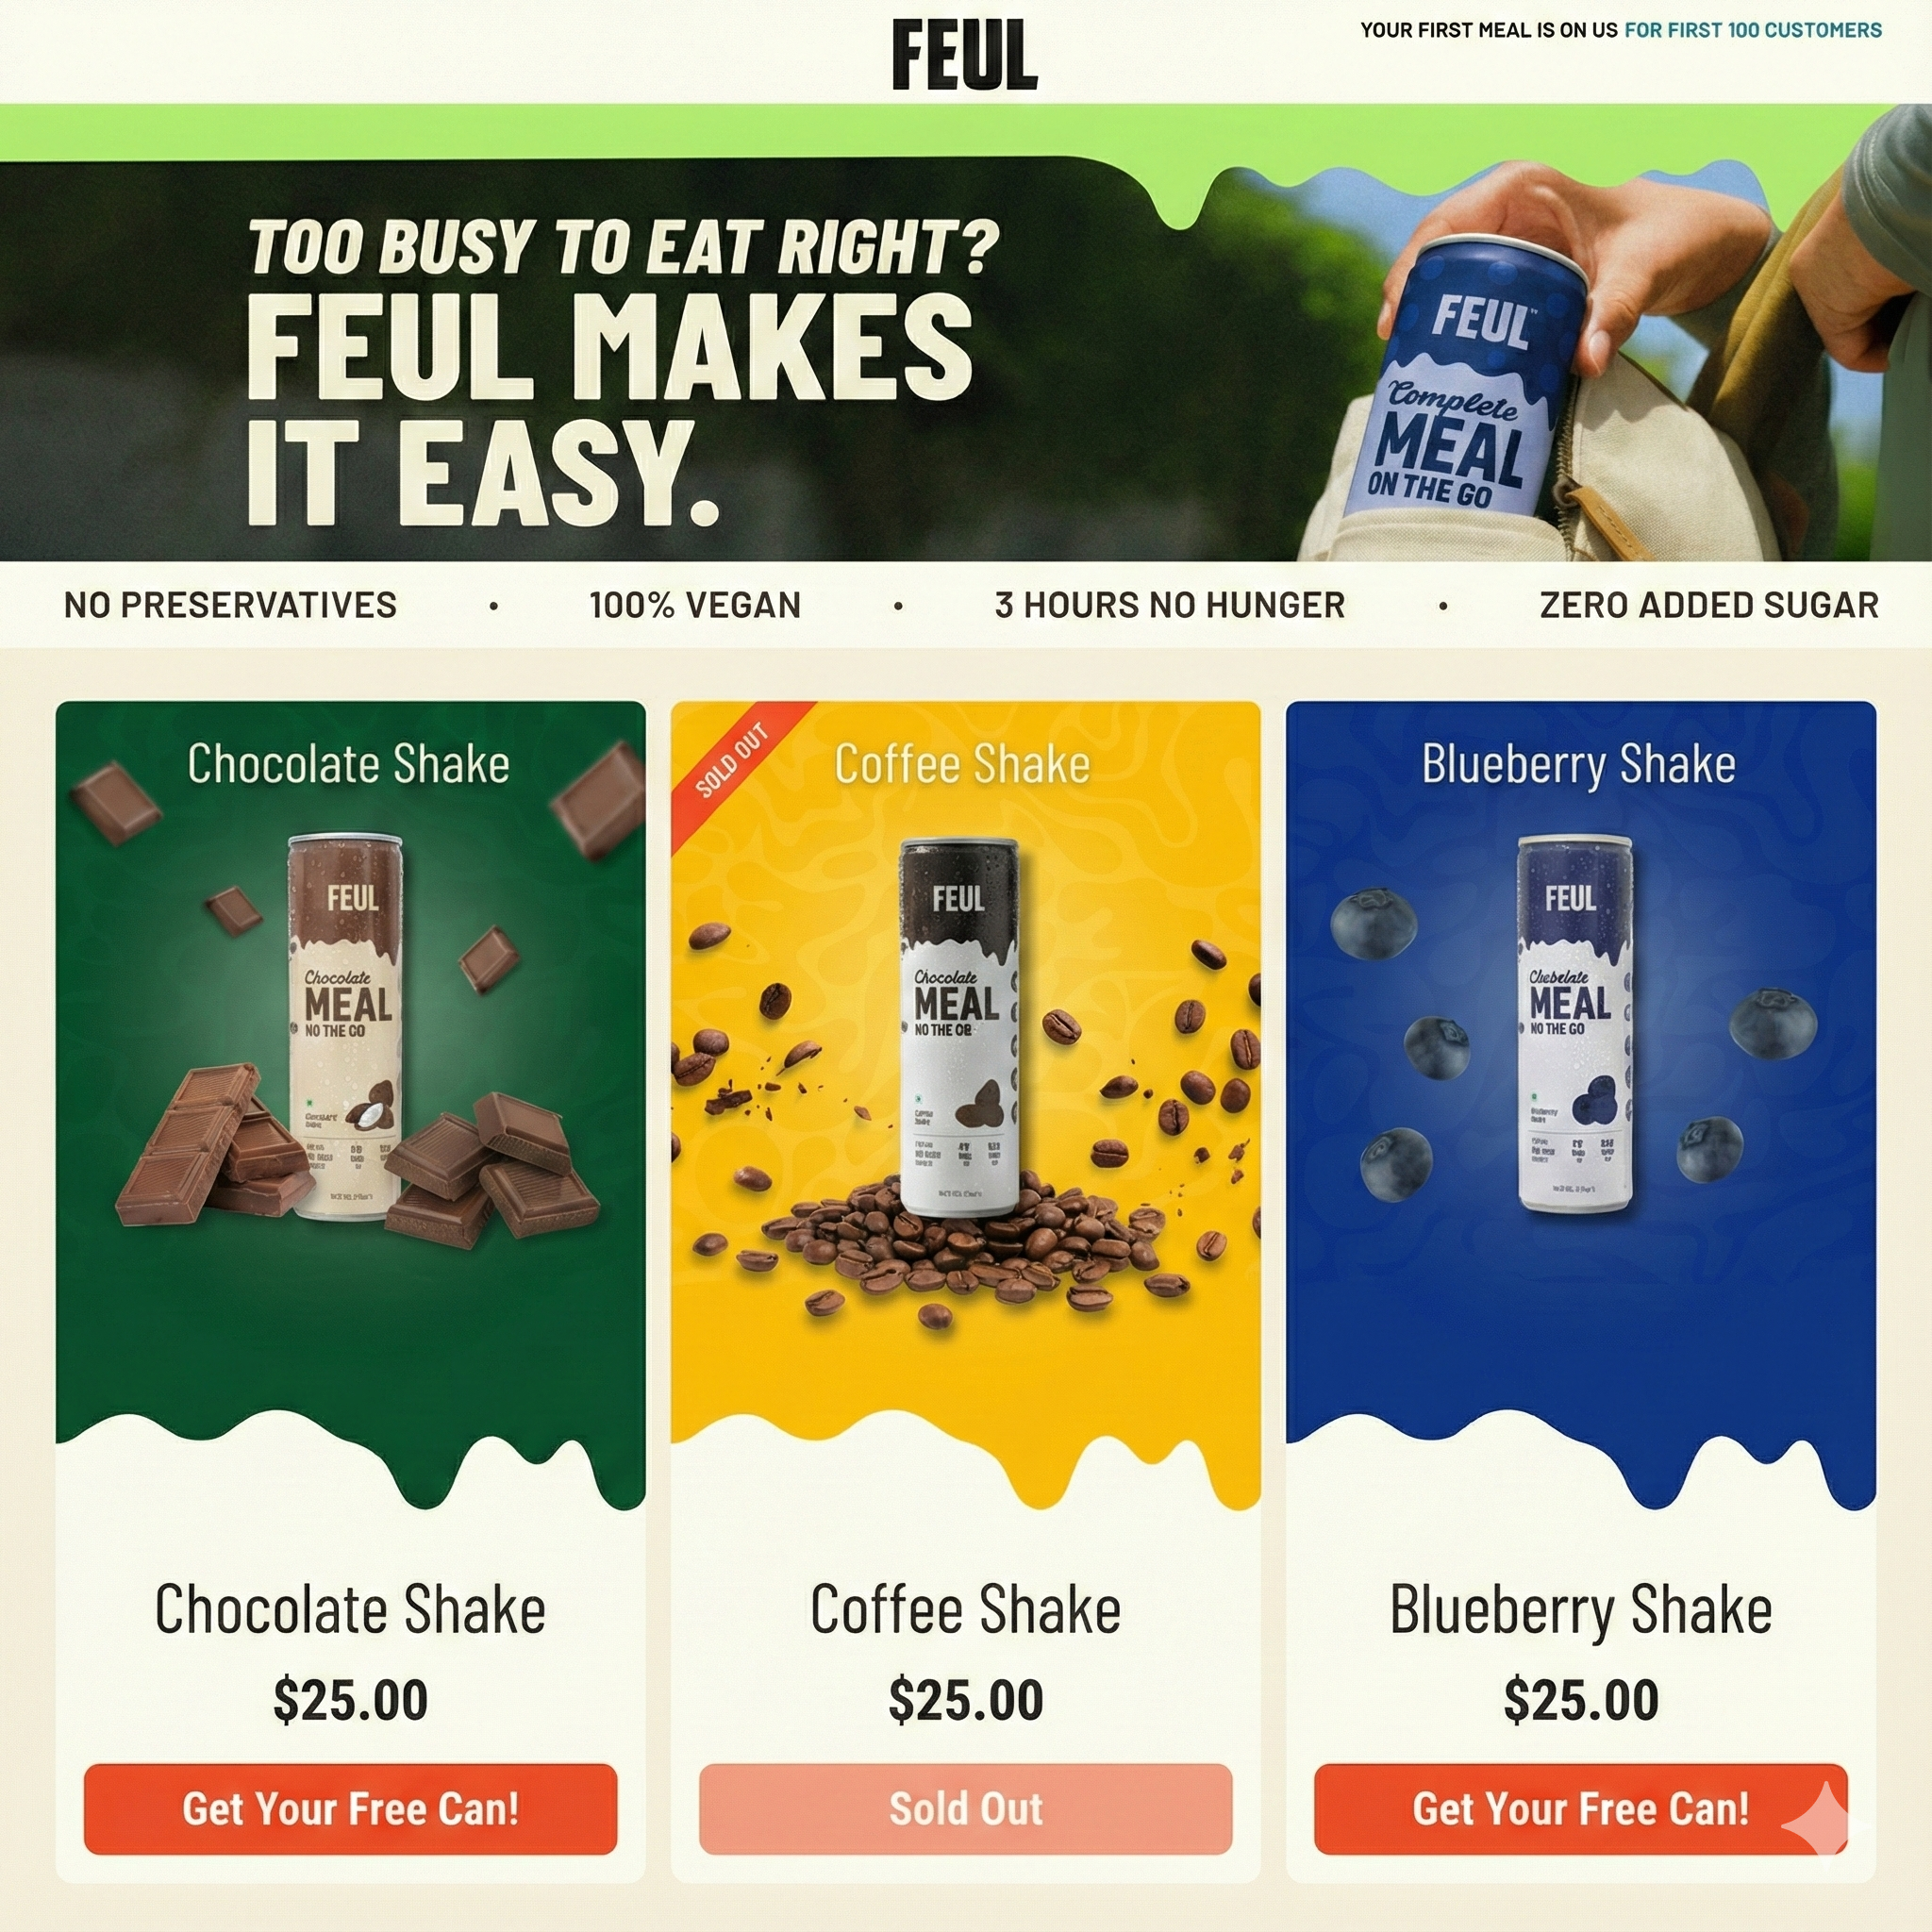This screenshot has width=1932, height=1932.
Task: Click 'Get Your Free Can!' under Chocolate Shake
Action: (350, 1808)
